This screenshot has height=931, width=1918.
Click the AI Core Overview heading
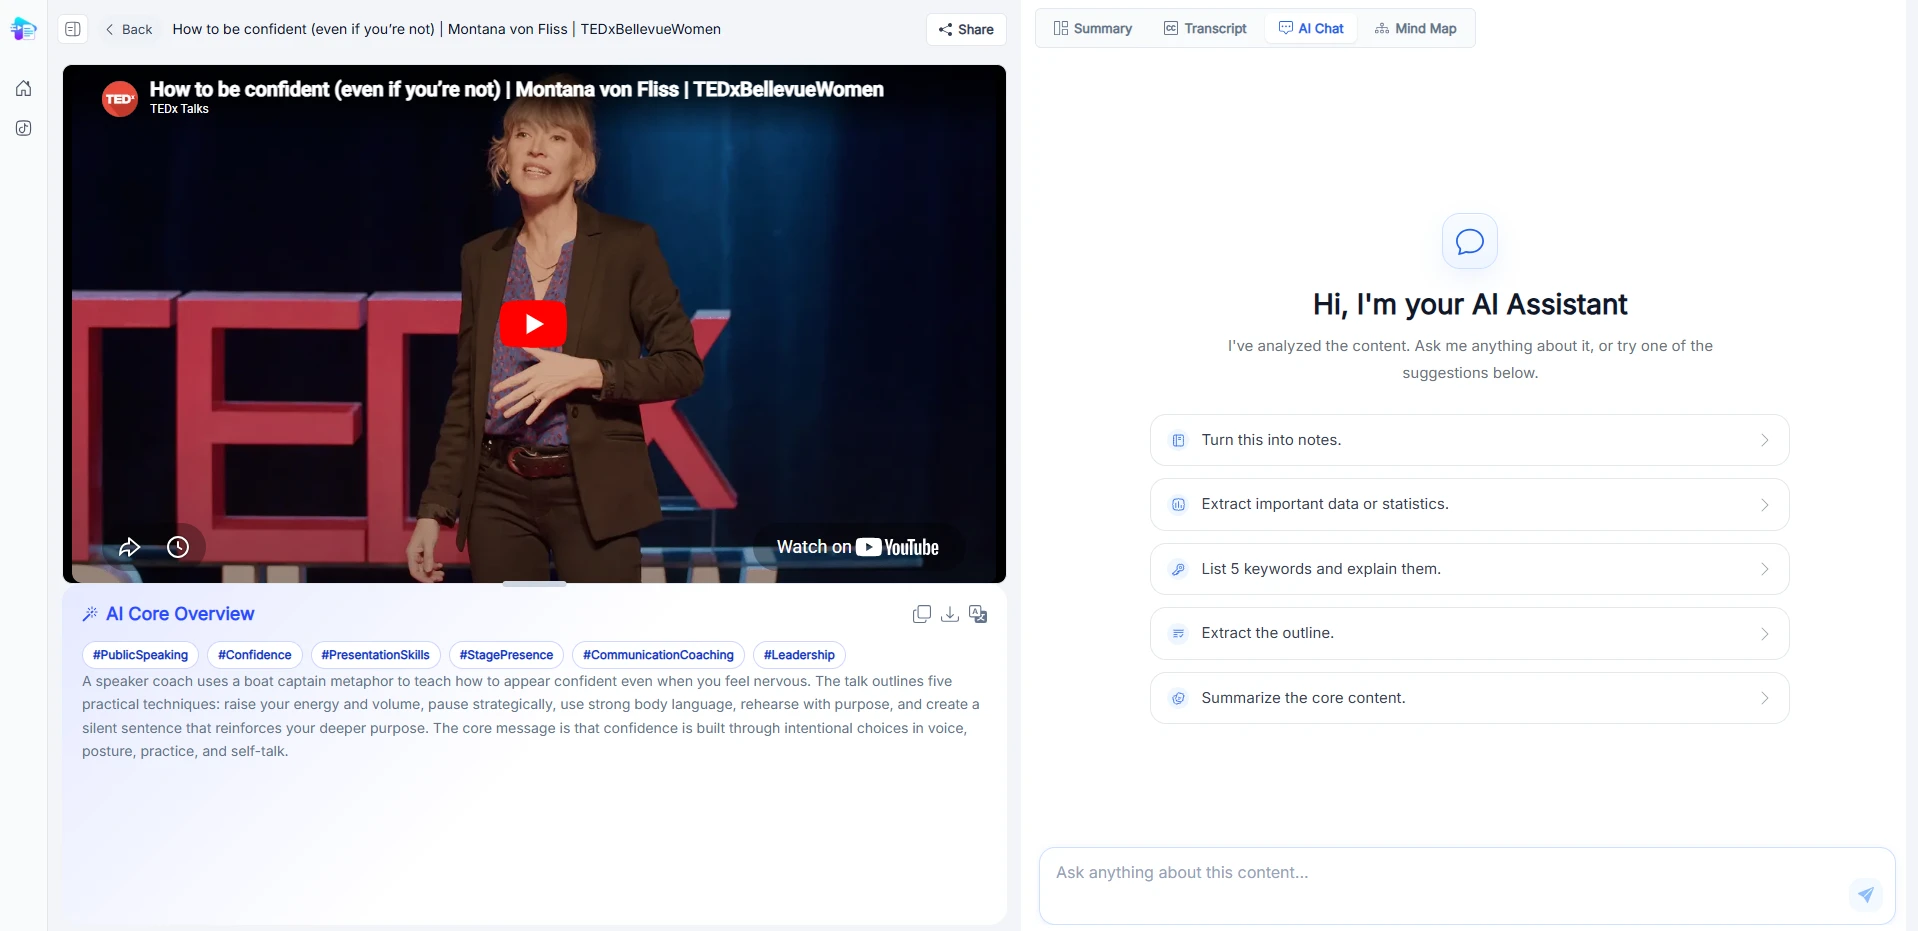180,614
